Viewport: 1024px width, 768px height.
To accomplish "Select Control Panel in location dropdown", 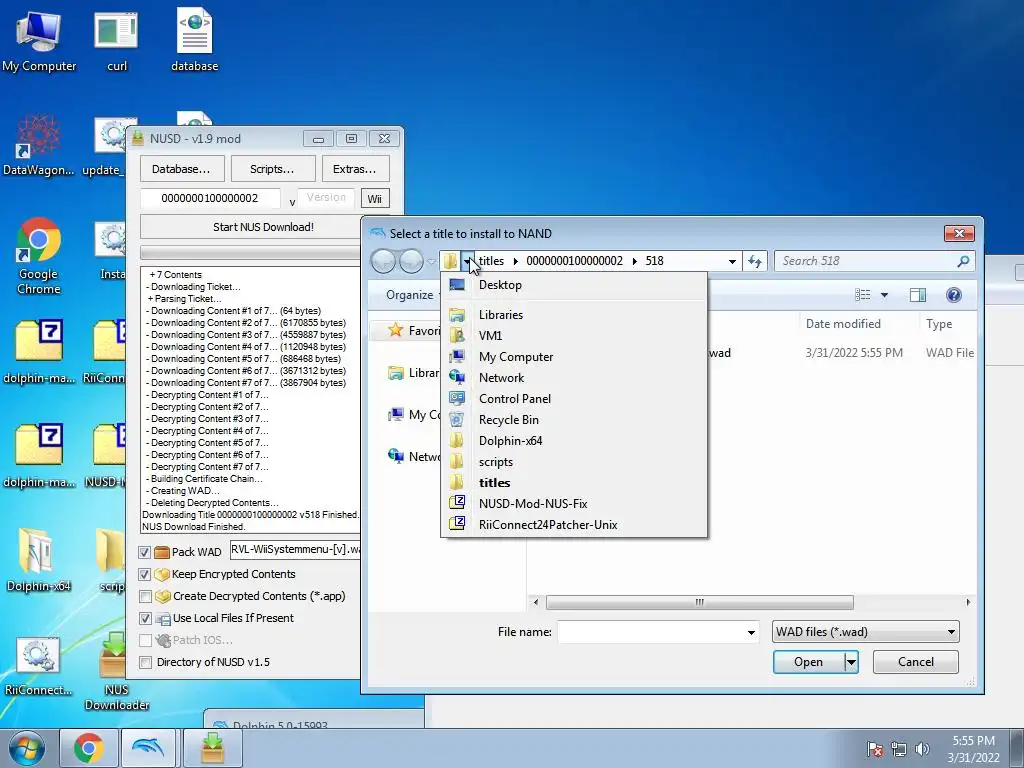I will 574,399.
